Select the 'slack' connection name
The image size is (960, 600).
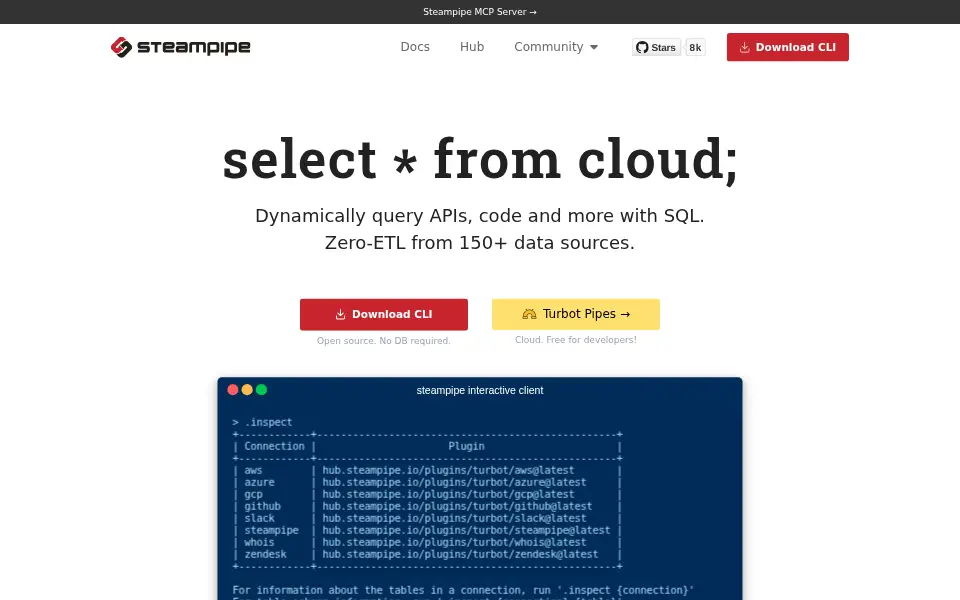(x=260, y=519)
